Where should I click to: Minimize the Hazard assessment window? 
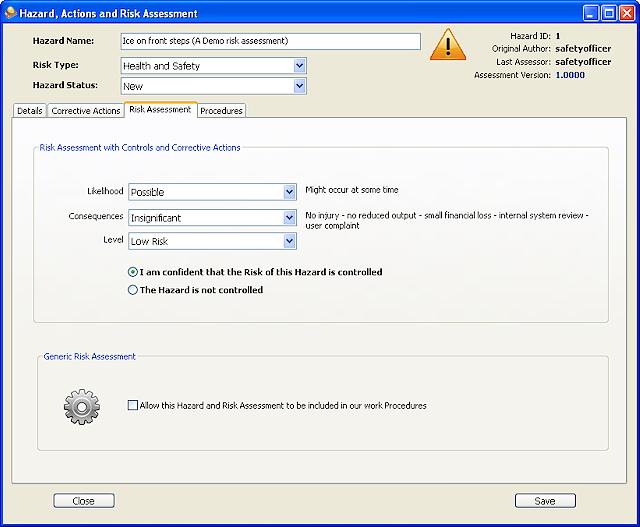tap(590, 13)
